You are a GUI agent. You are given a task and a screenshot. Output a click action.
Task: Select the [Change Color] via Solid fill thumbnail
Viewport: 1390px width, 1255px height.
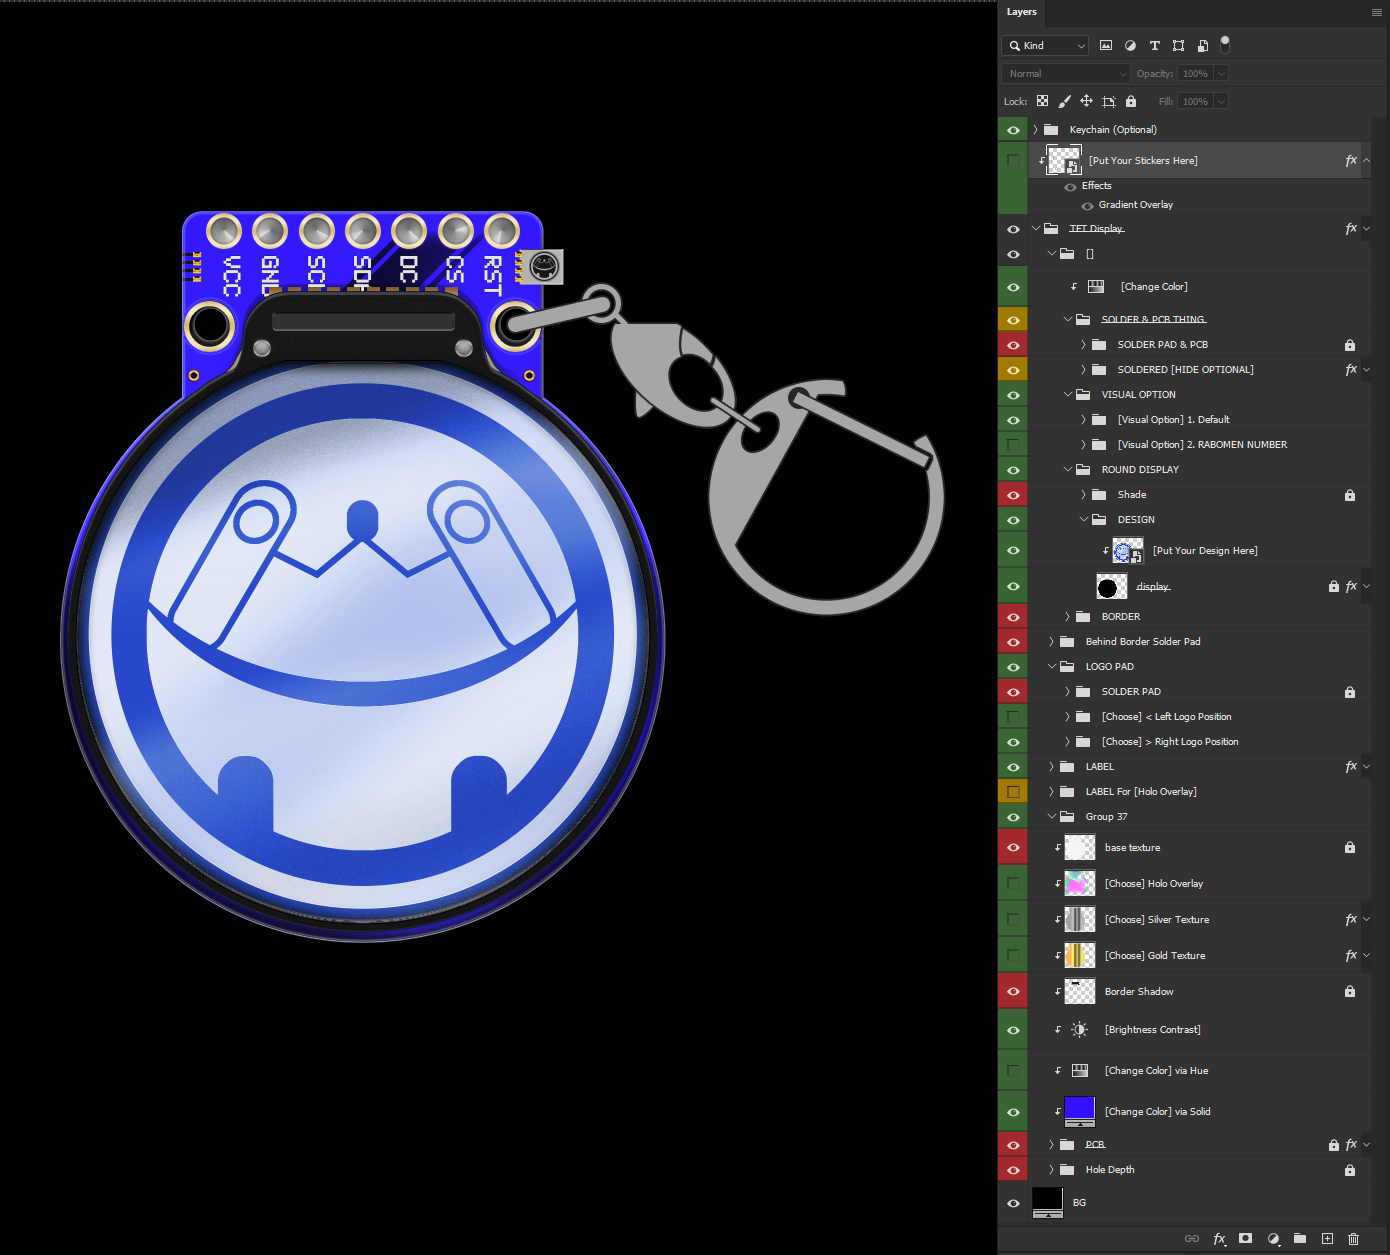(1080, 1111)
